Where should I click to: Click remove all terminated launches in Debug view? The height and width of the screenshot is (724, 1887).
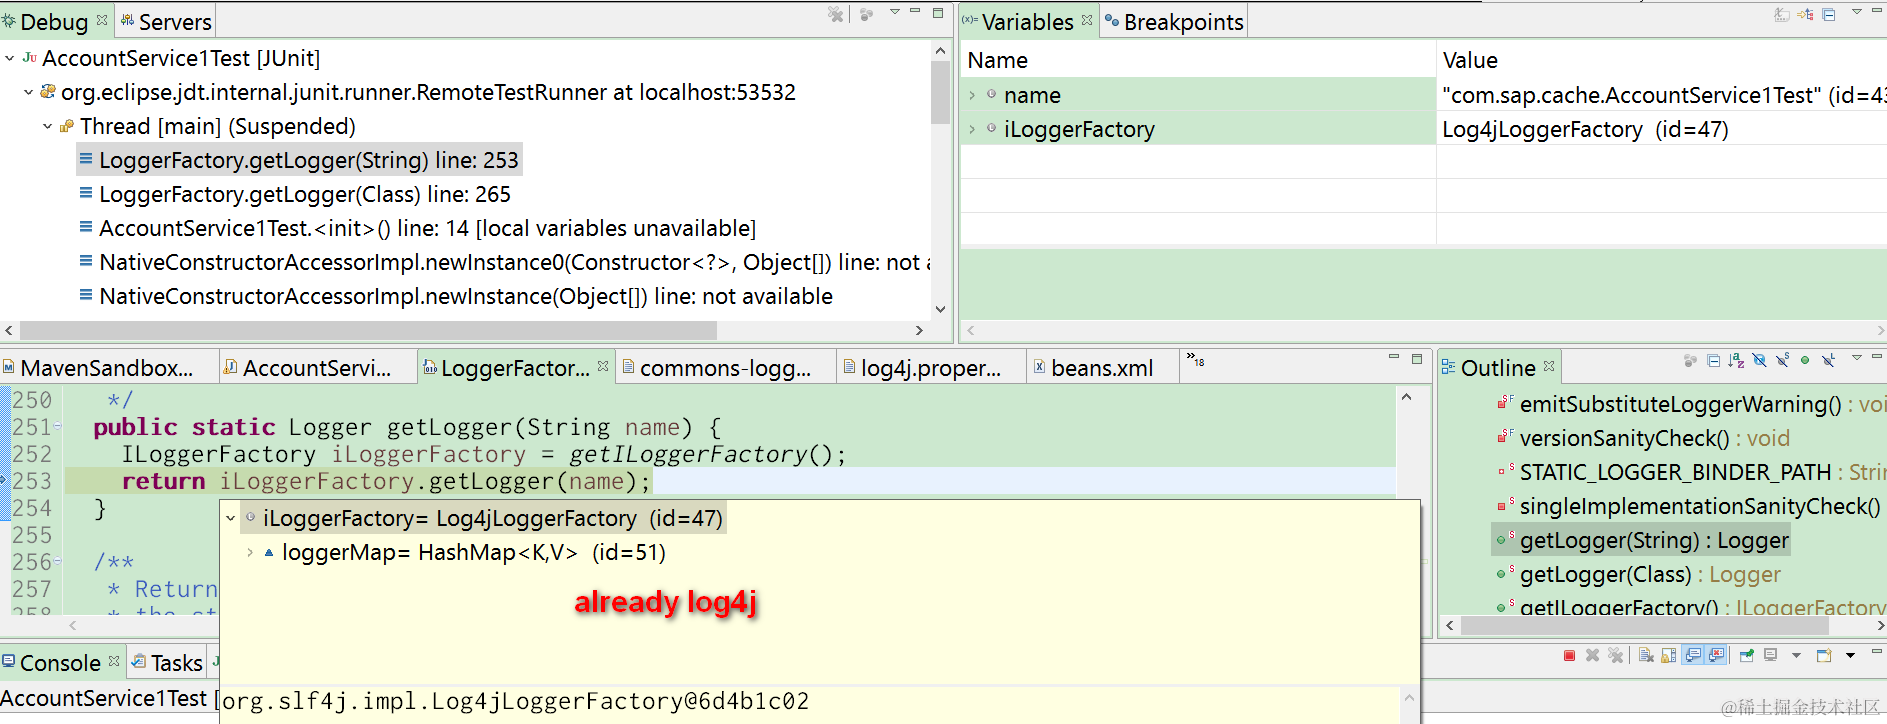click(835, 14)
